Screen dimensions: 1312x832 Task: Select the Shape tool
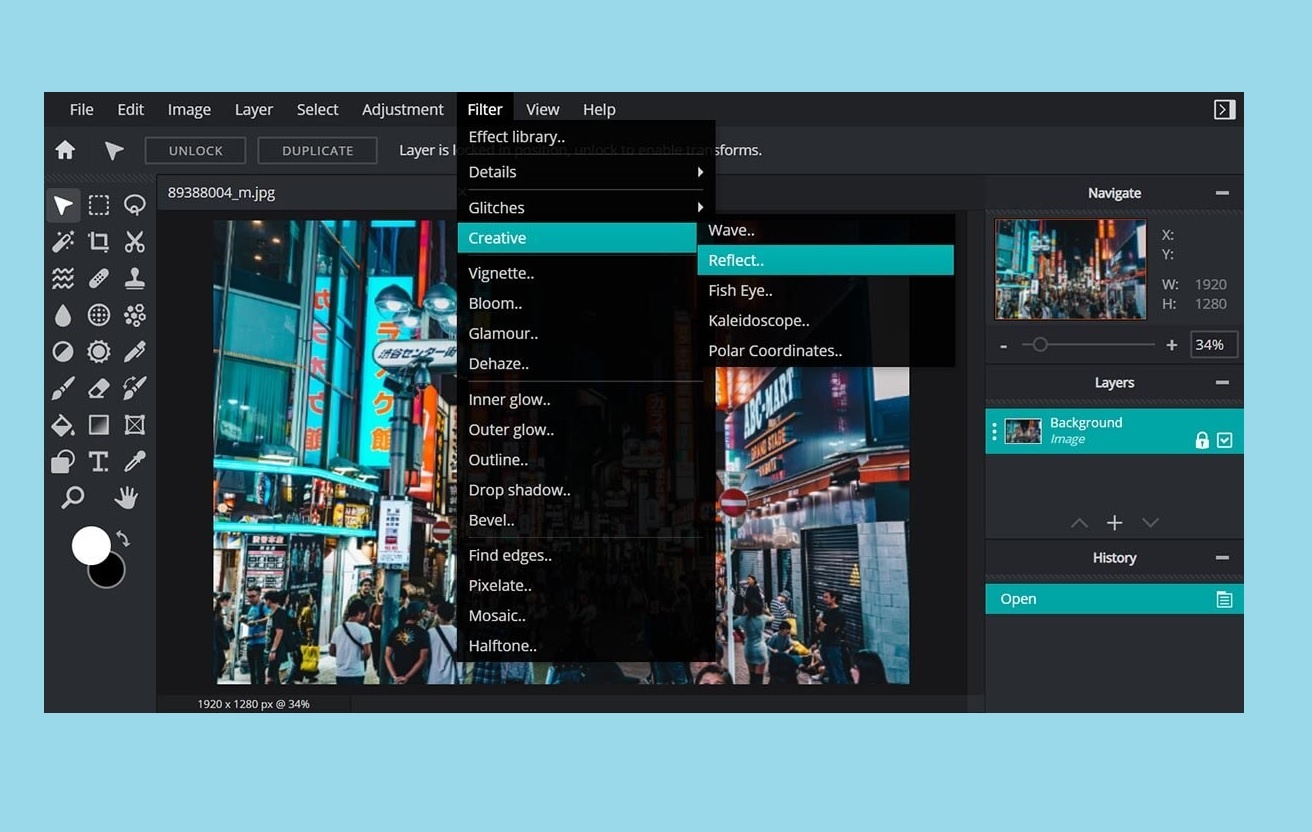pyautogui.click(x=63, y=461)
